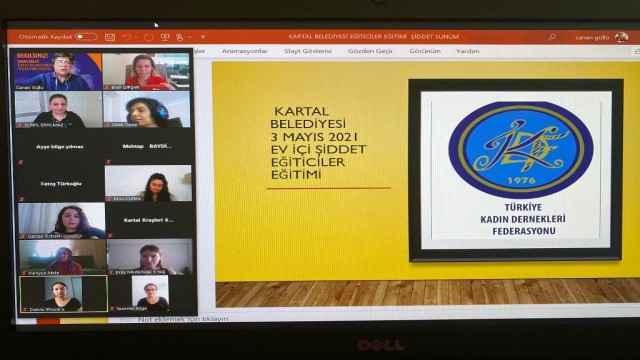Image resolution: width=640 pixels, height=360 pixels.
Task: Click the Redo circular arrow icon
Action: tap(148, 37)
